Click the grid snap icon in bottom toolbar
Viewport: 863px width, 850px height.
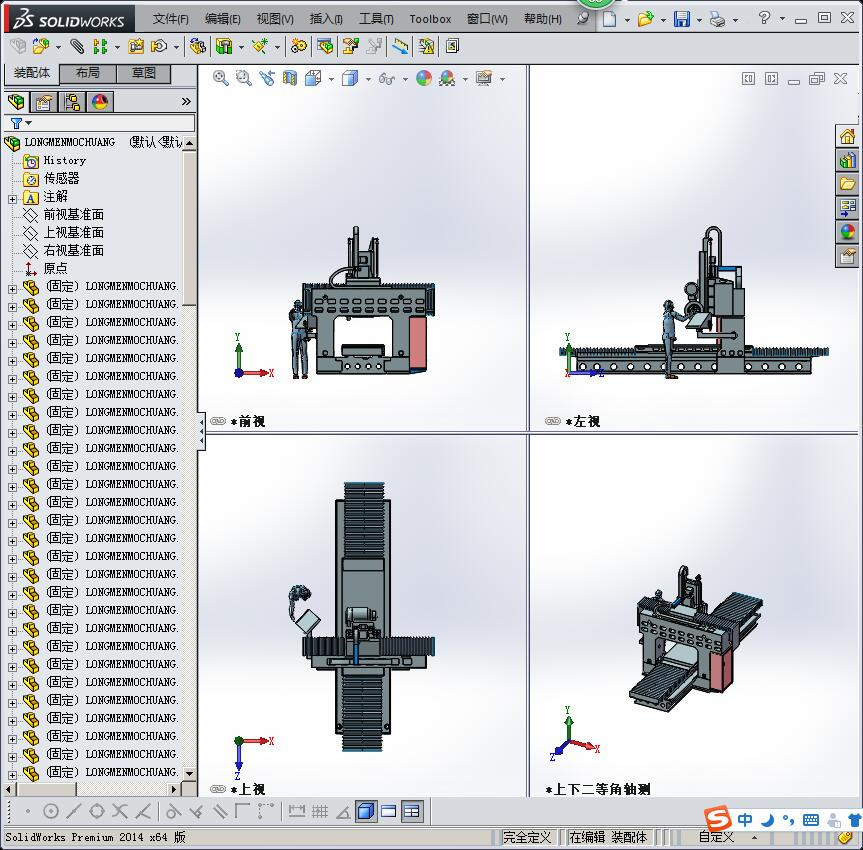pyautogui.click(x=320, y=811)
